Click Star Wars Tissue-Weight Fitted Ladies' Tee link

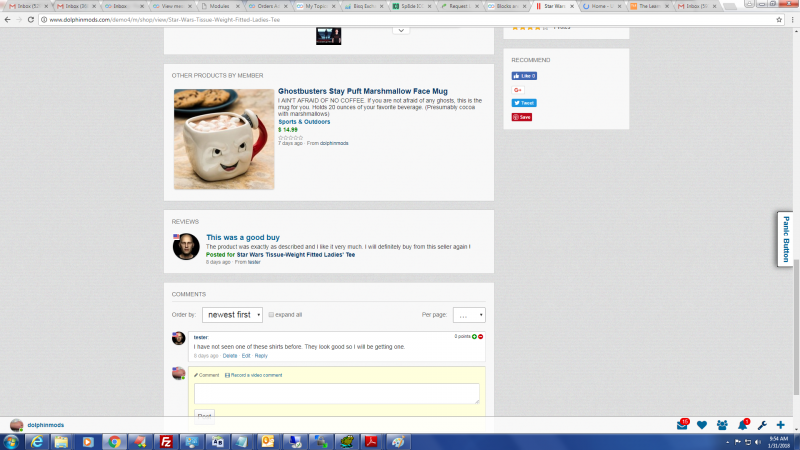click(x=296, y=255)
